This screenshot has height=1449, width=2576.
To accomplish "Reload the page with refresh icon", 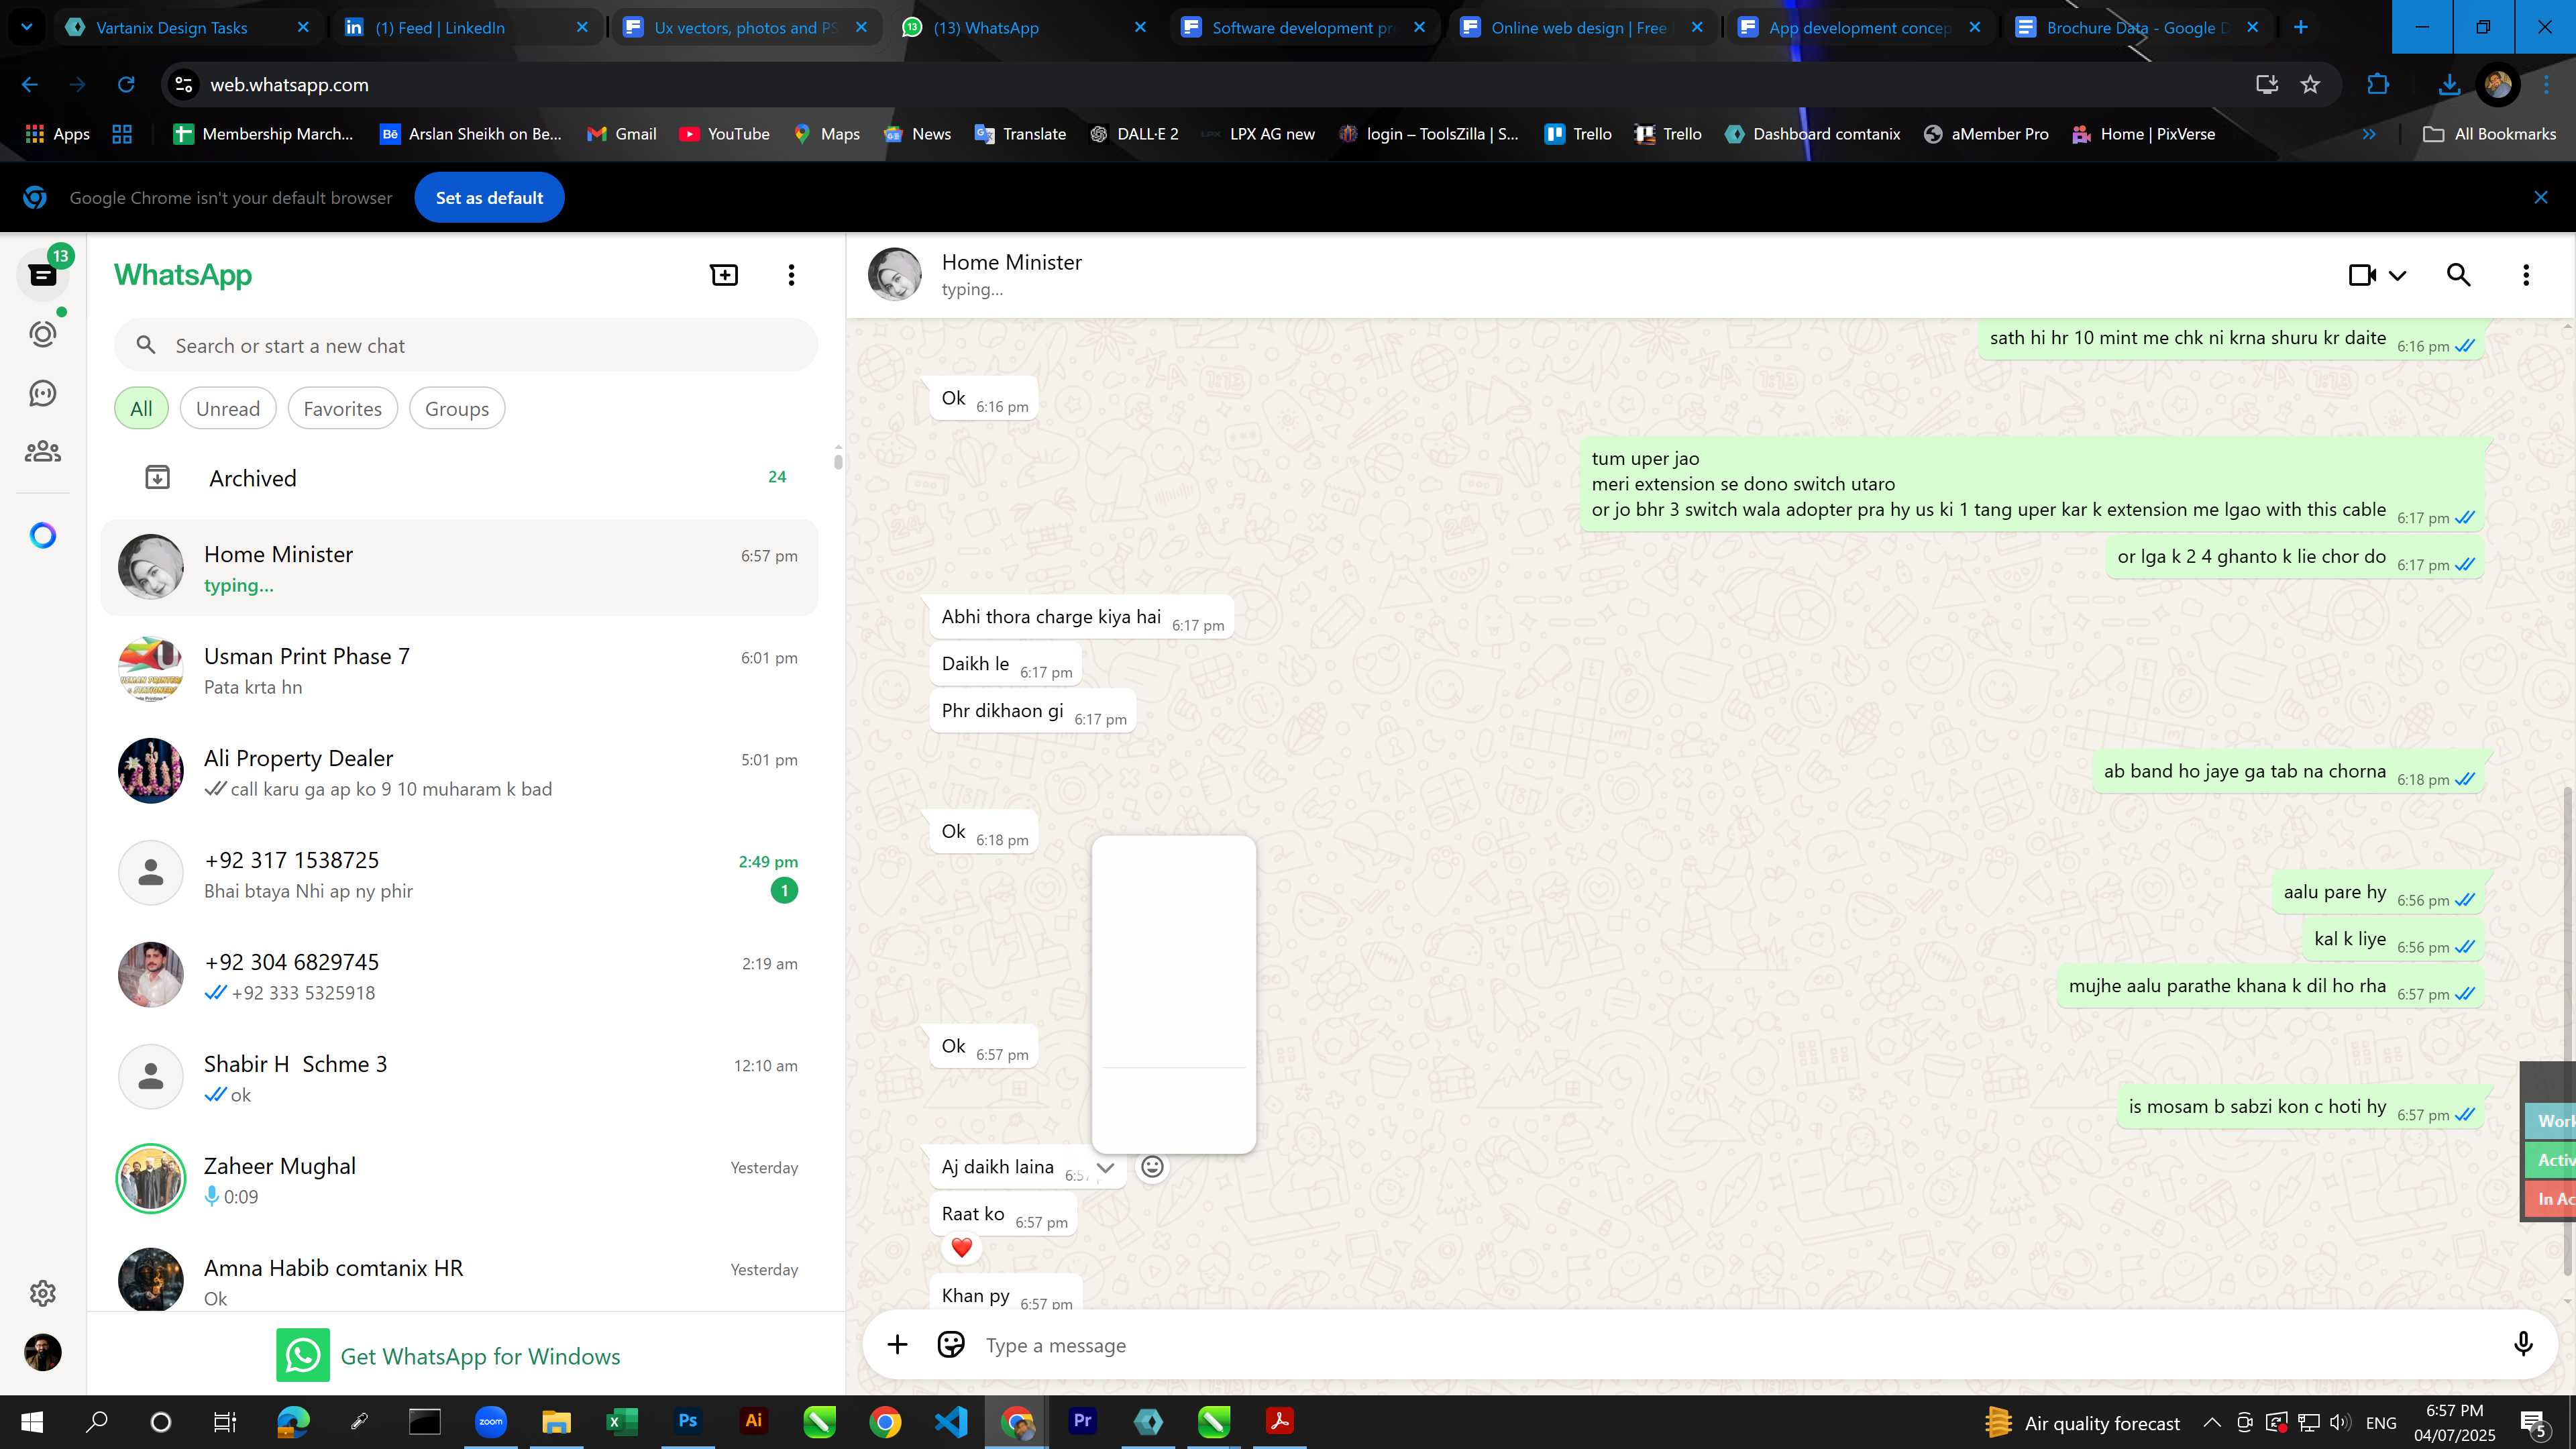I will coord(126,85).
